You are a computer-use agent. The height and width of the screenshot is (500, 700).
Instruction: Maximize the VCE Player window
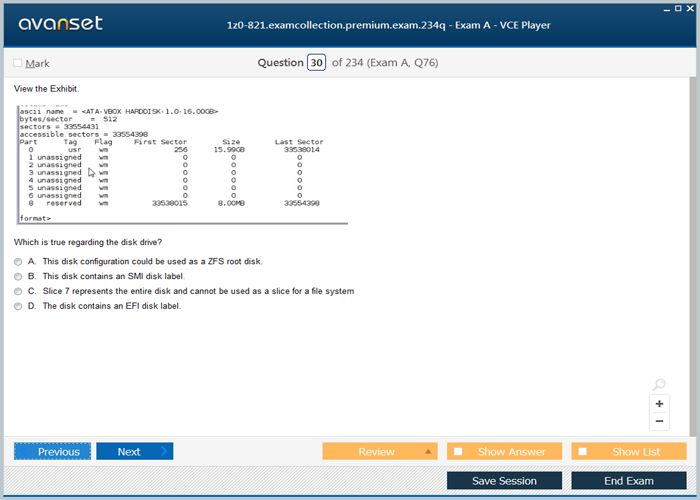(x=678, y=7)
